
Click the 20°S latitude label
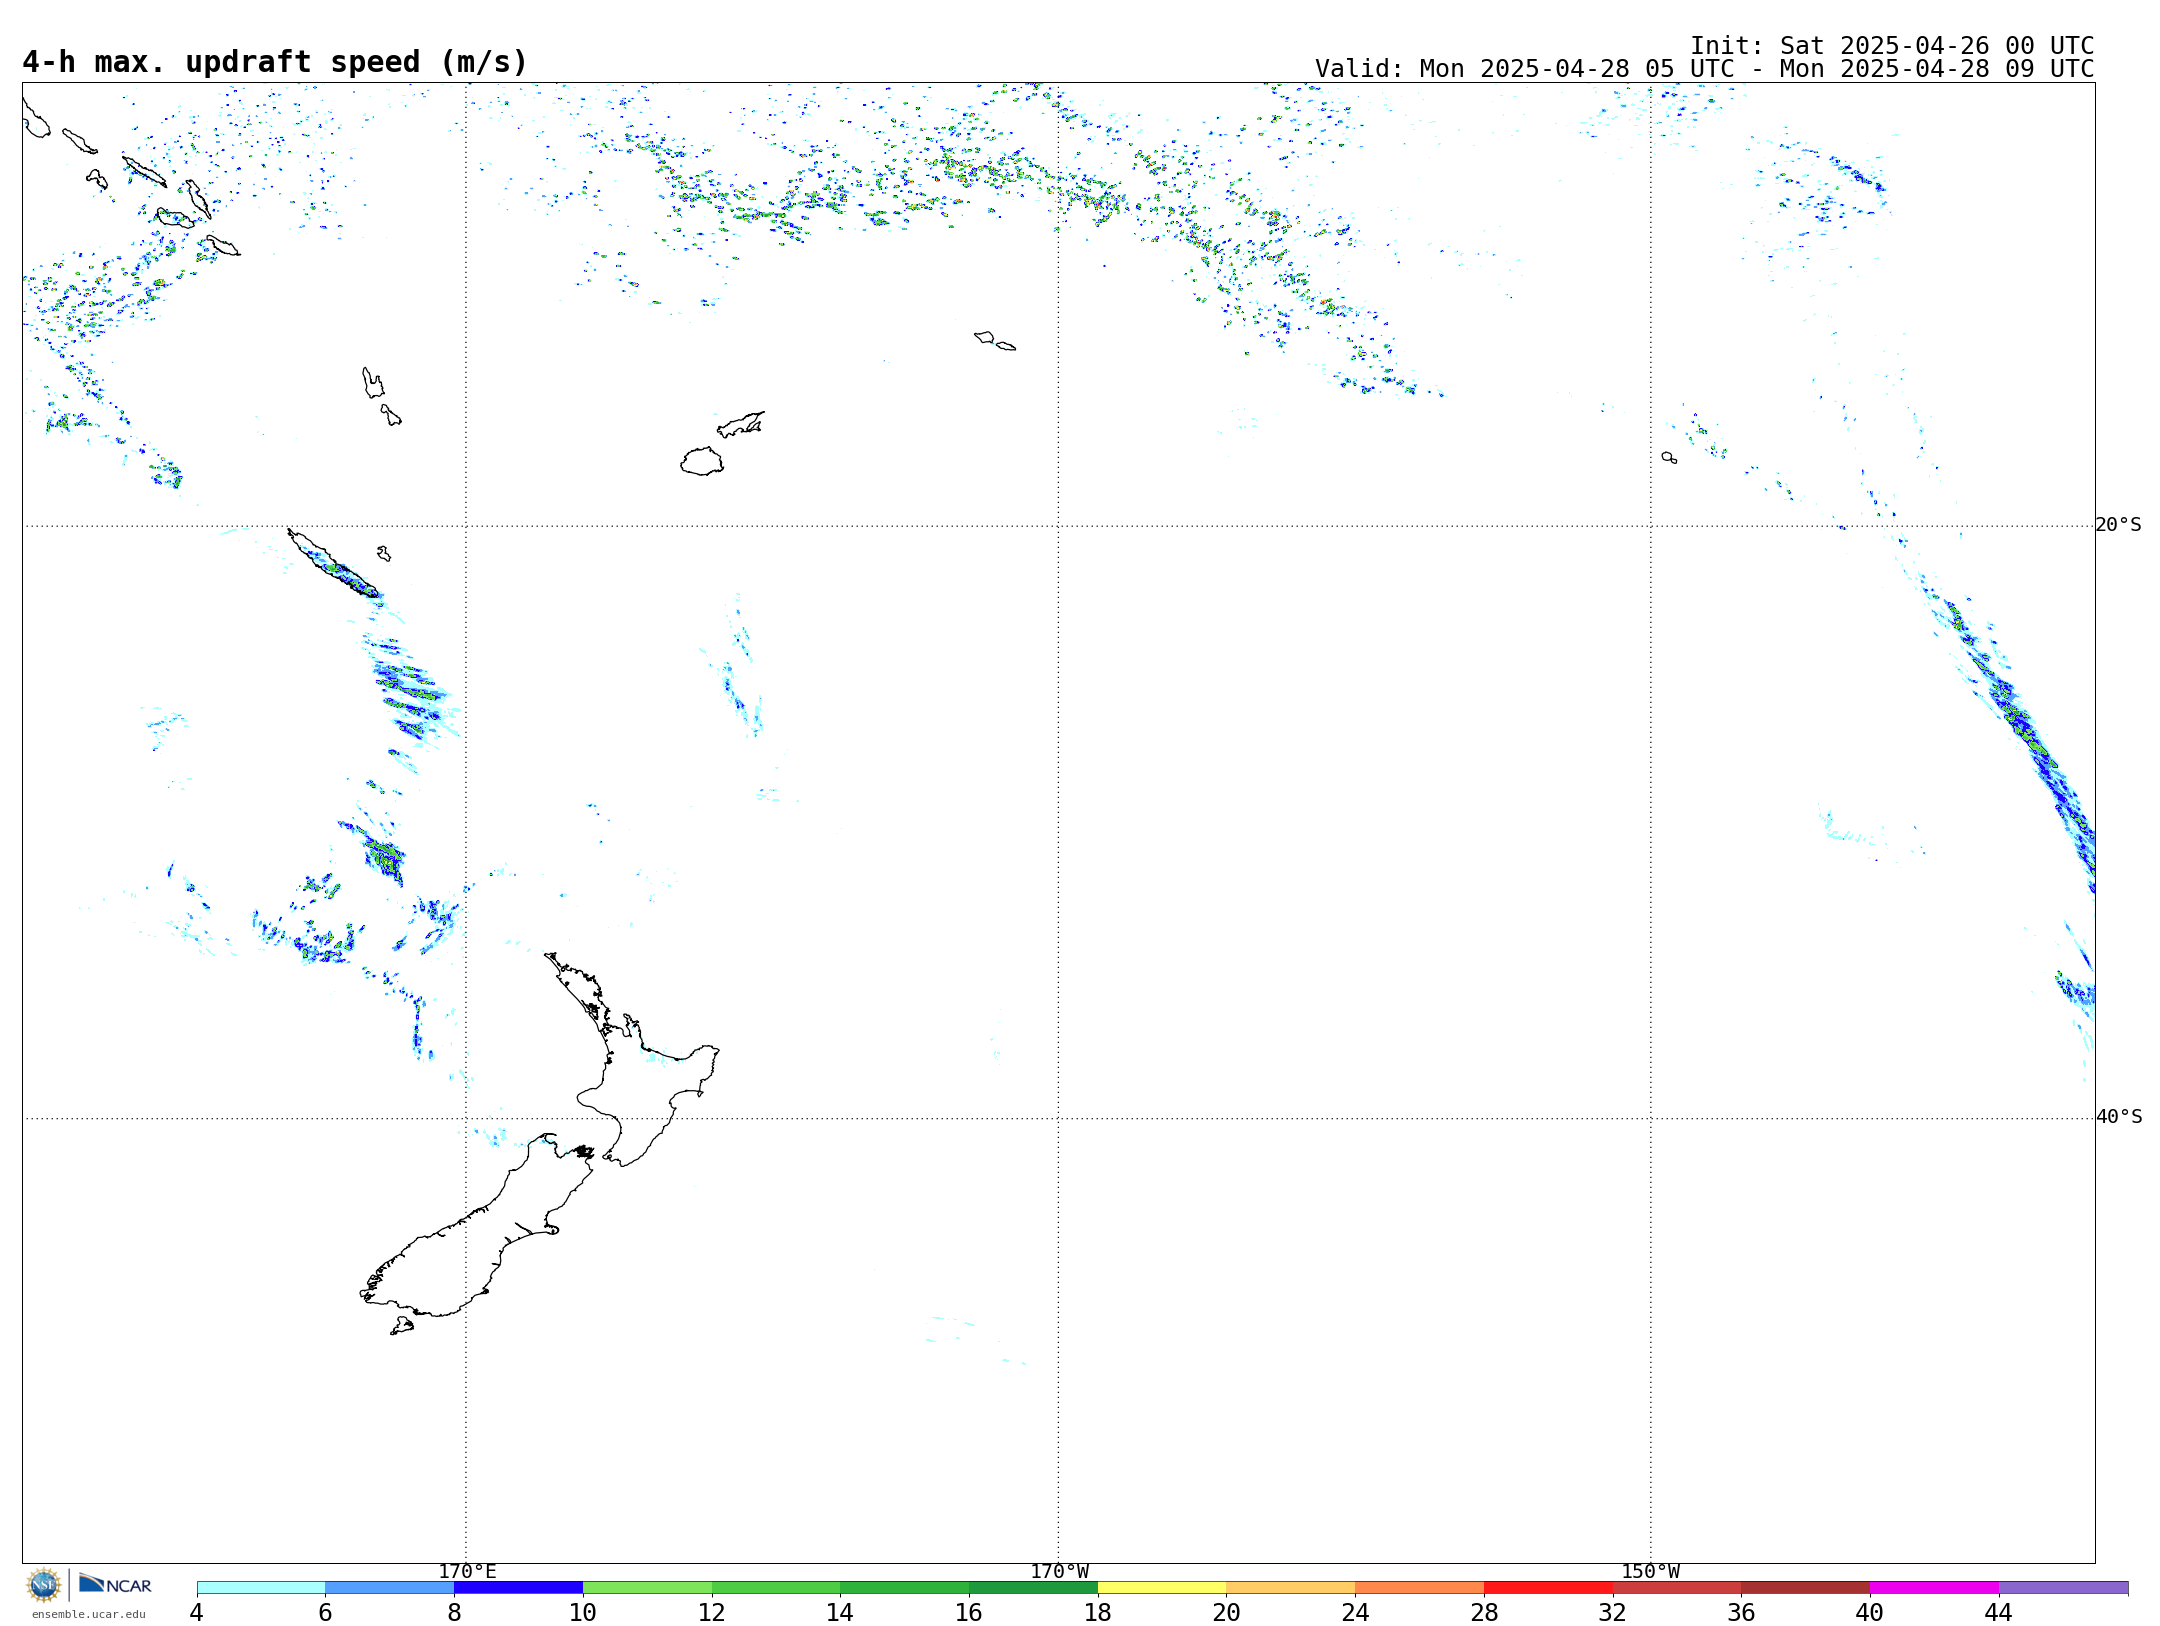2119,524
